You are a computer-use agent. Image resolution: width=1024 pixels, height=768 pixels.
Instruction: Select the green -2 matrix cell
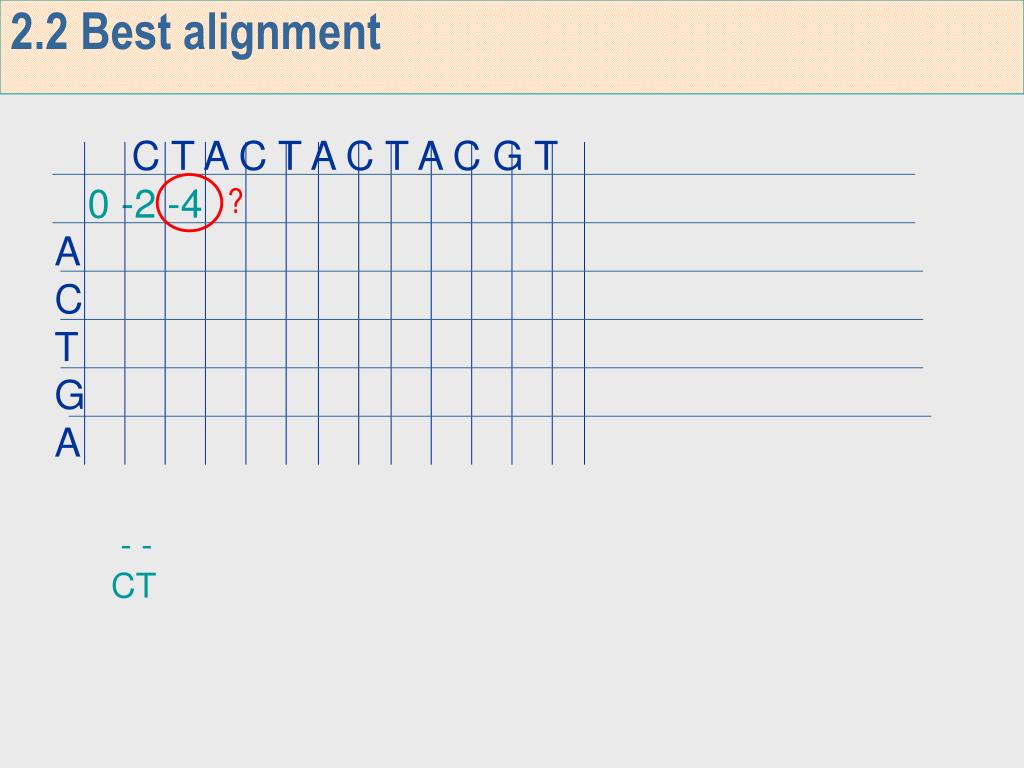[x=138, y=204]
